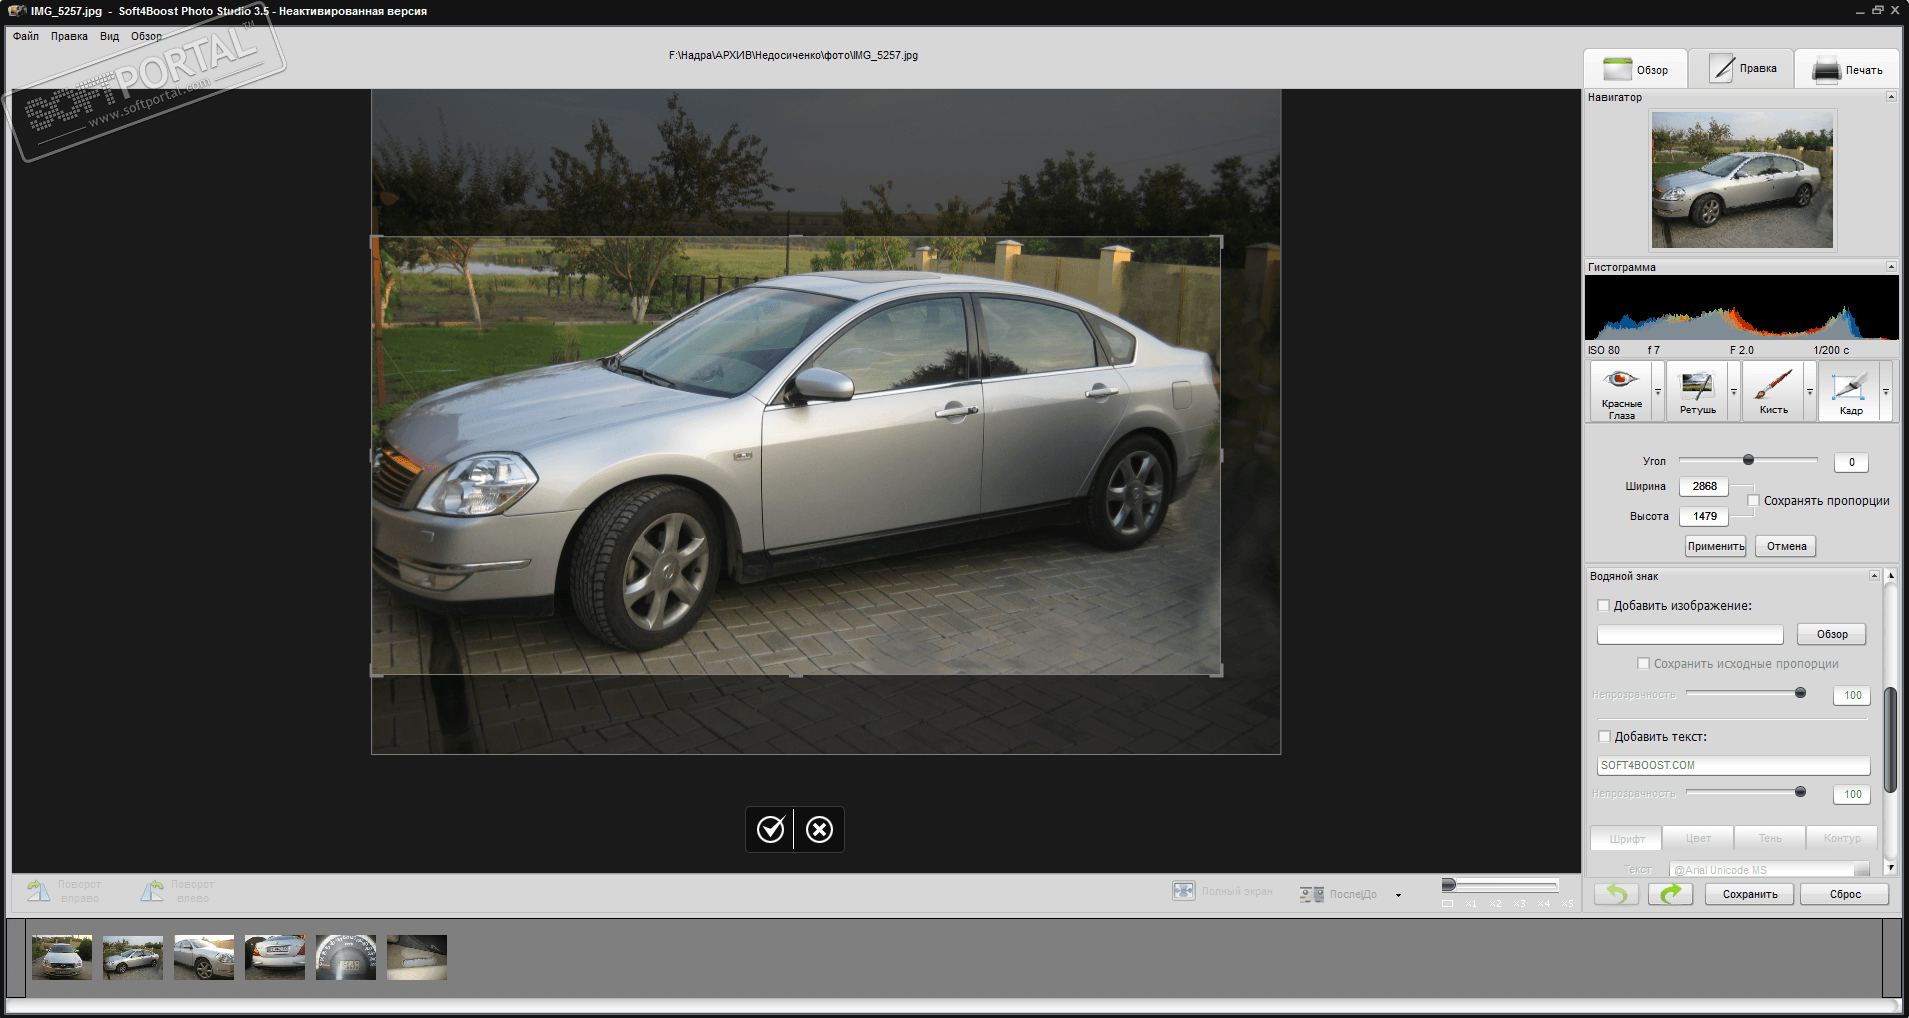1909x1018 pixels.
Task: Select the Кисть brush tool
Action: pyautogui.click(x=1773, y=391)
